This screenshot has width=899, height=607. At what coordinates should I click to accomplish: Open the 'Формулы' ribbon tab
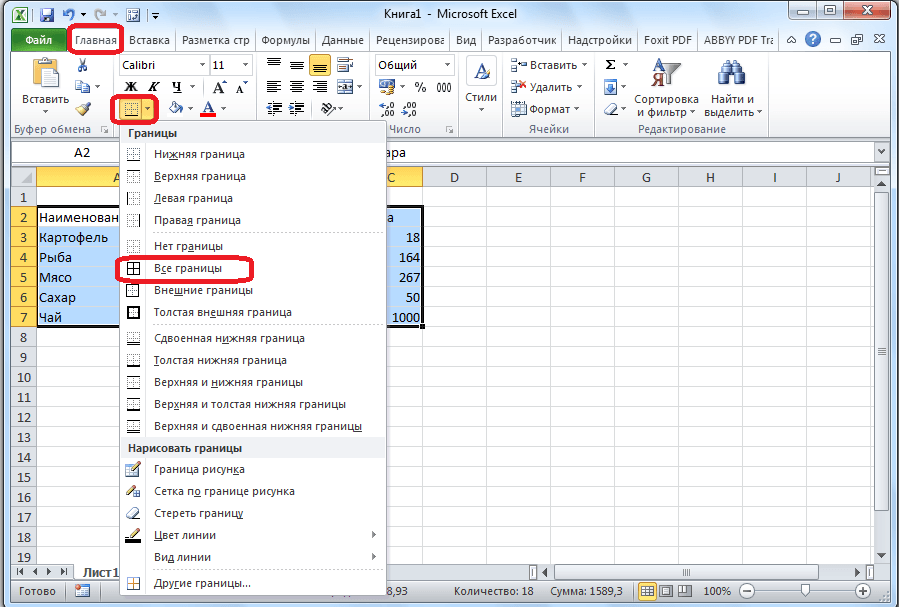pos(285,40)
